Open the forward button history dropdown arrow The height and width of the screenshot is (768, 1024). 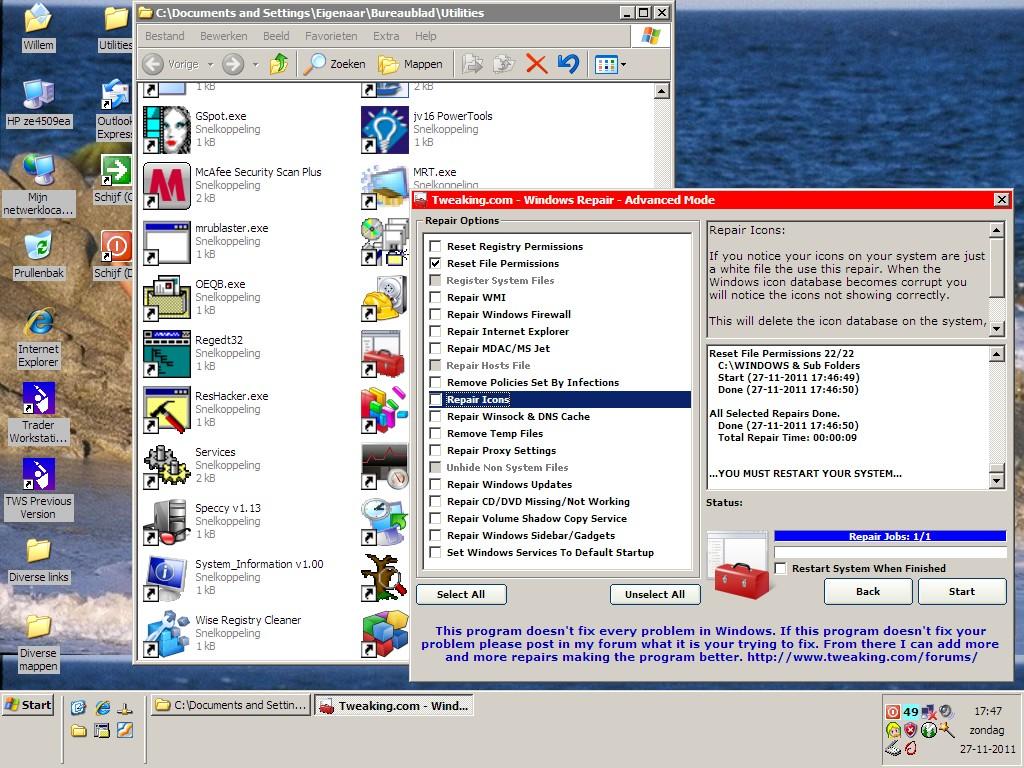pos(255,65)
